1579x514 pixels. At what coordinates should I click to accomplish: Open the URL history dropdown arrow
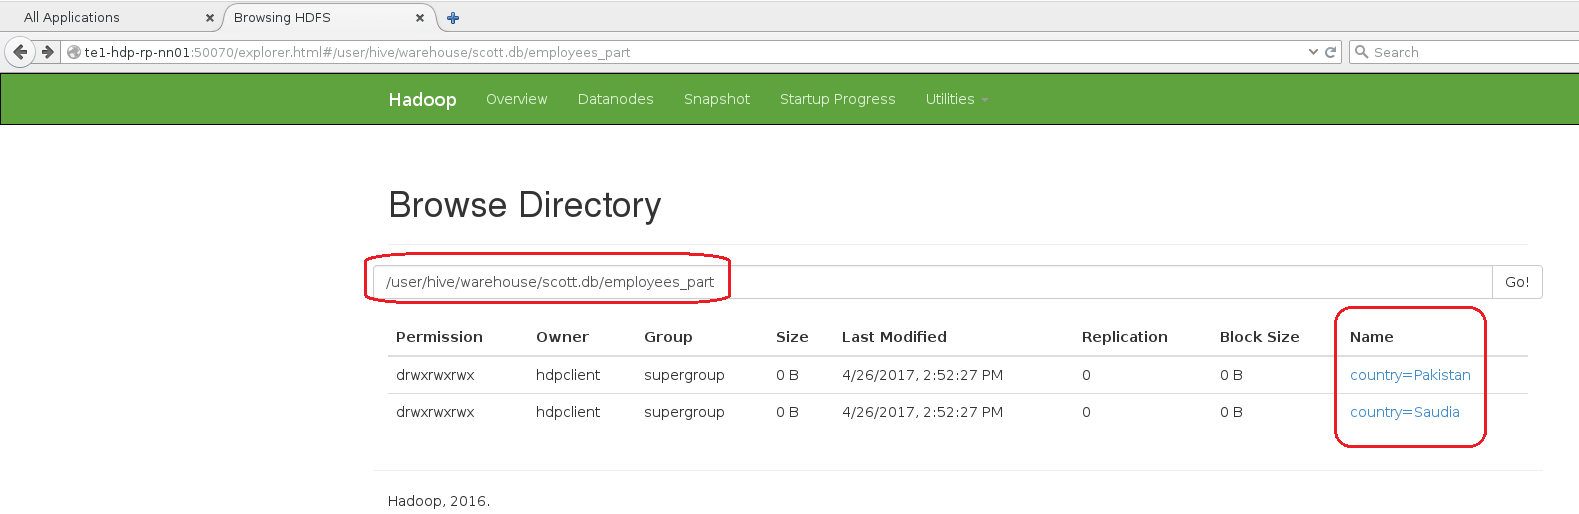pos(1313,52)
